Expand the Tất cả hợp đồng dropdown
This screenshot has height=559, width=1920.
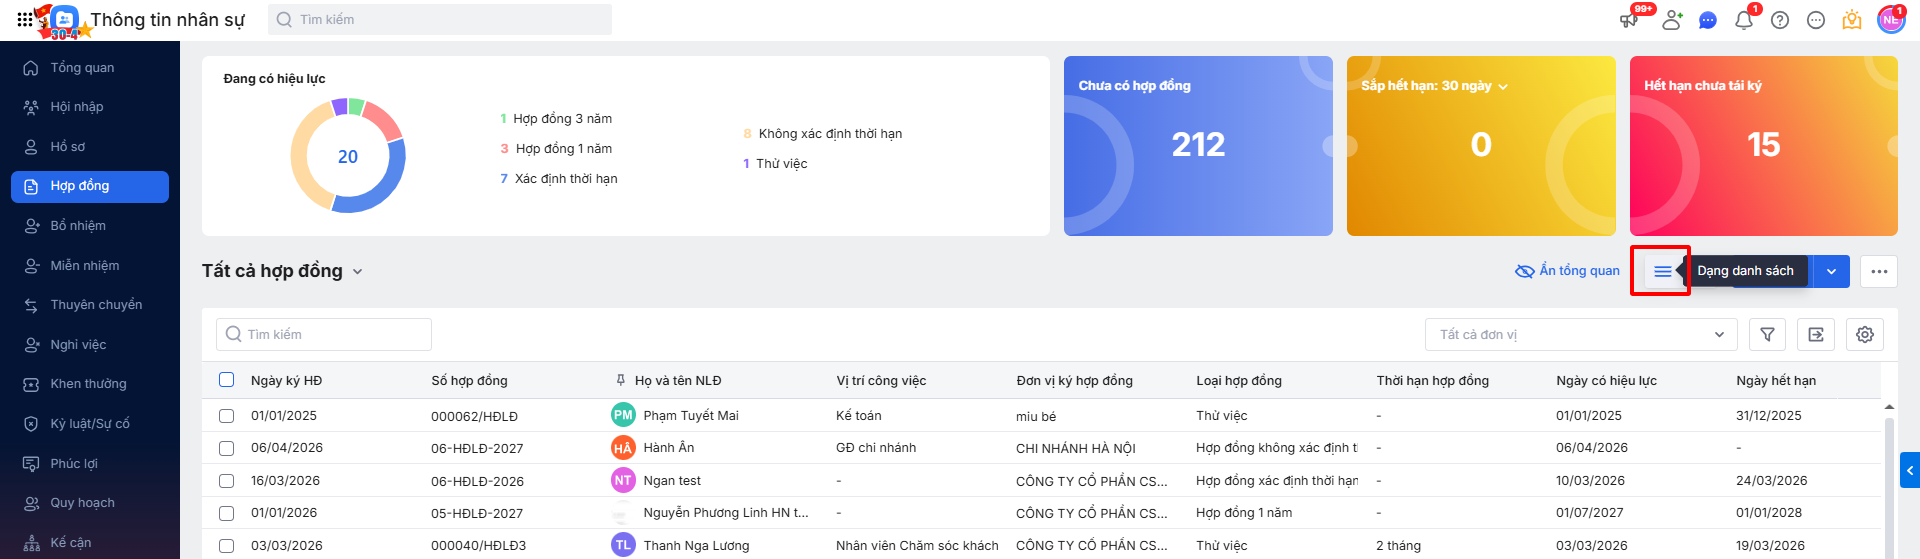point(357,271)
